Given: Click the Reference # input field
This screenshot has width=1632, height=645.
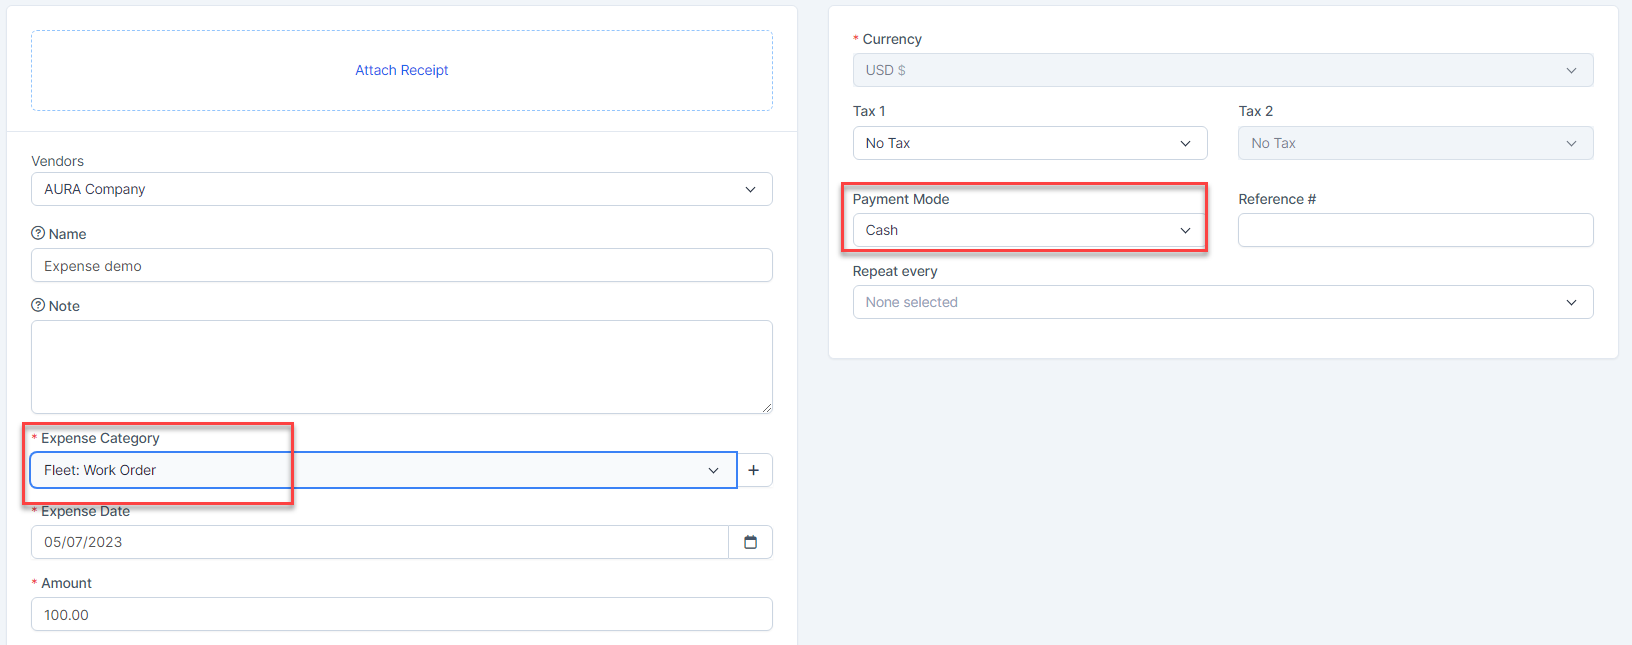Looking at the screenshot, I should [1414, 230].
